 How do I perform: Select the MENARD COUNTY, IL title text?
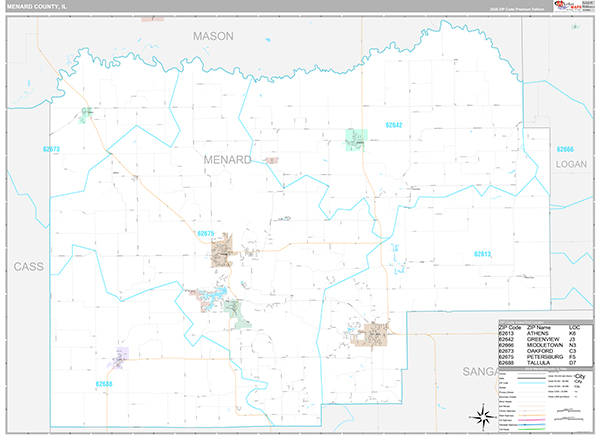(x=37, y=7)
